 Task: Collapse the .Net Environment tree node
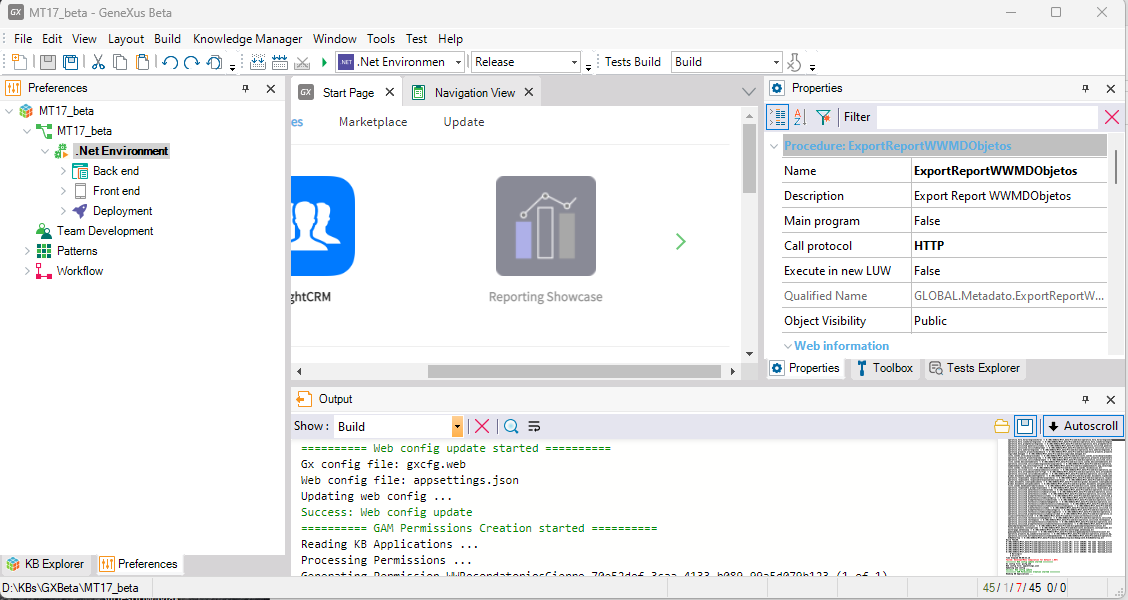pyautogui.click(x=45, y=151)
